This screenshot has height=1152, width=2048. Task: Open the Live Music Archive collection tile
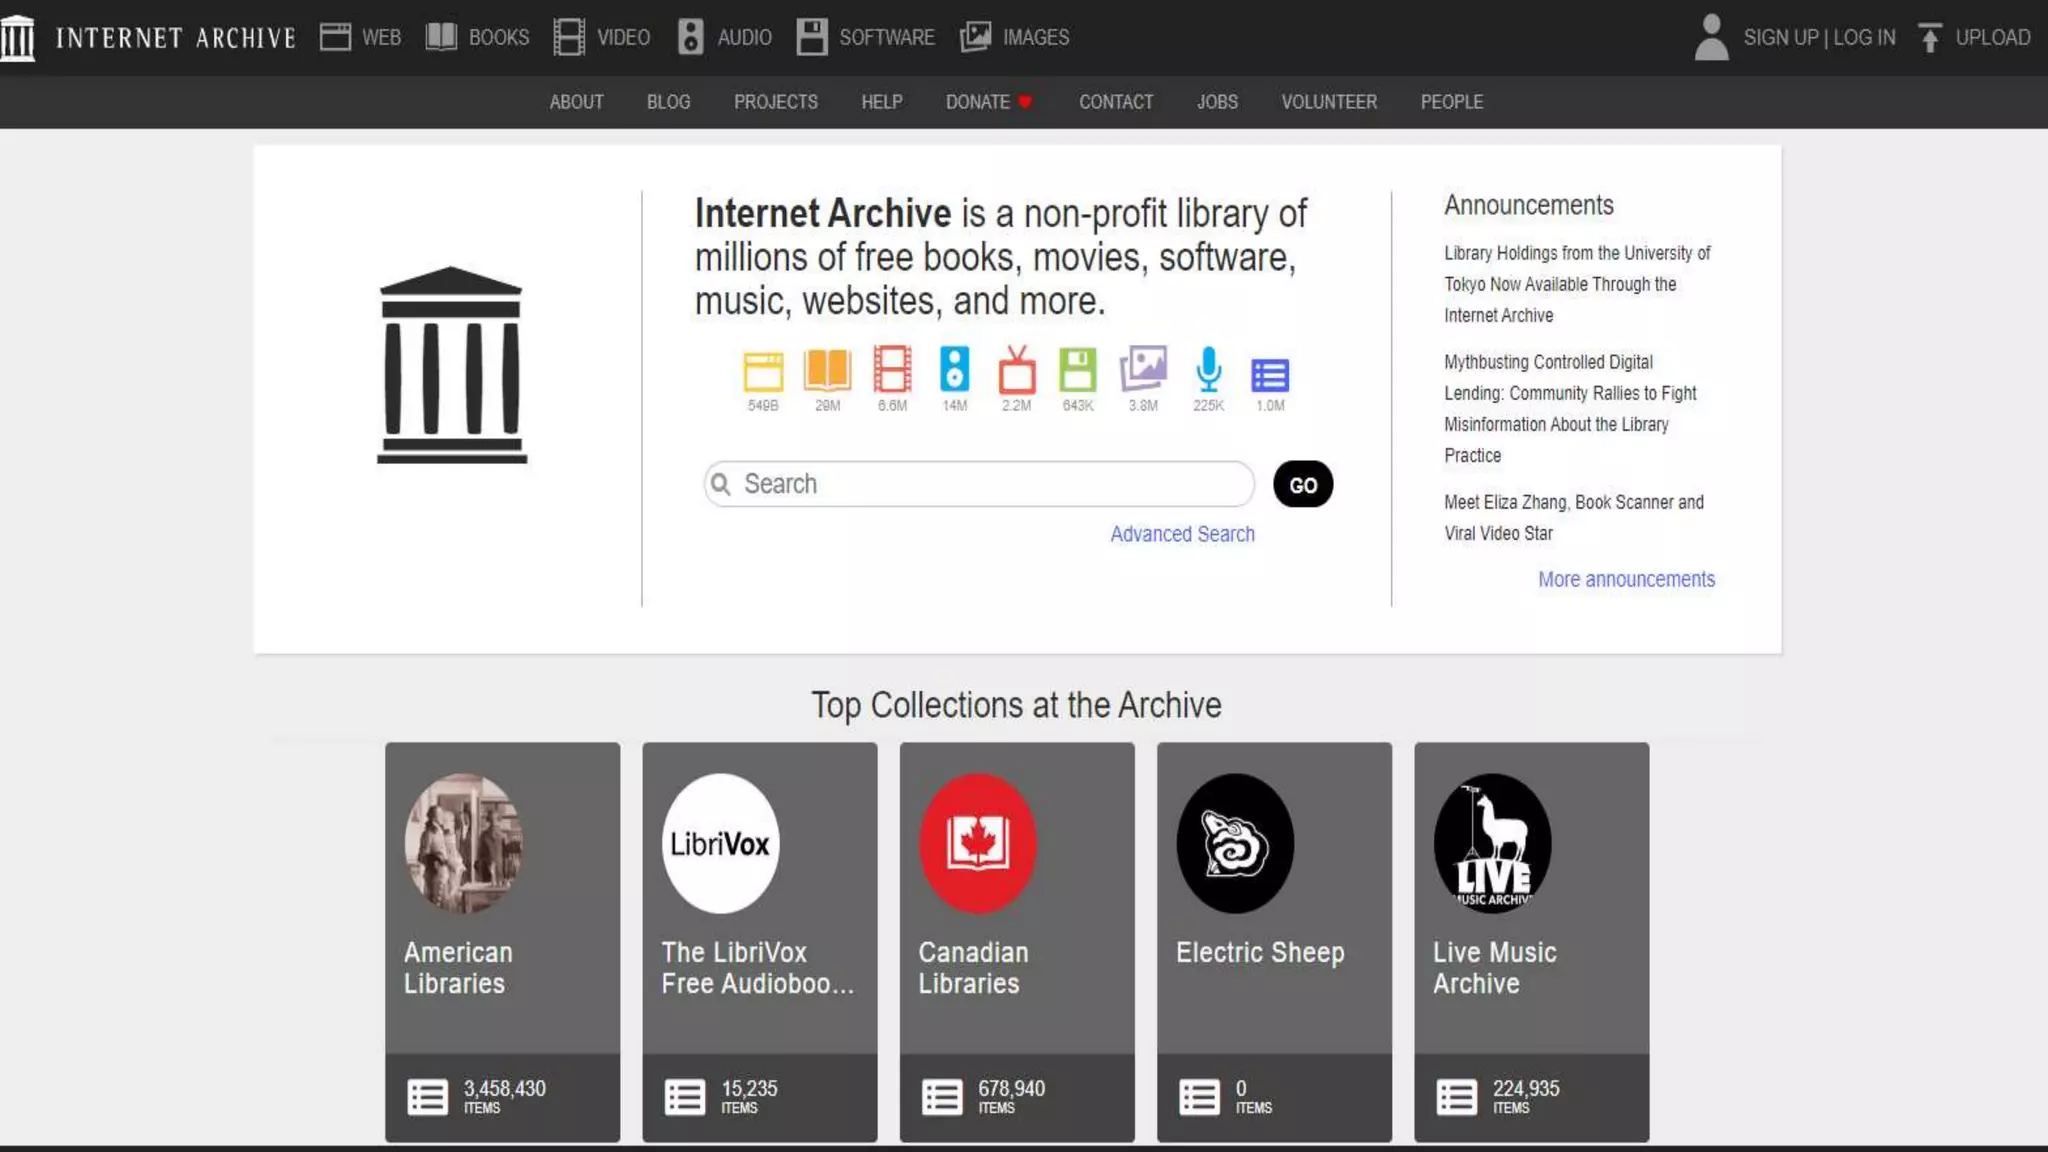1531,940
